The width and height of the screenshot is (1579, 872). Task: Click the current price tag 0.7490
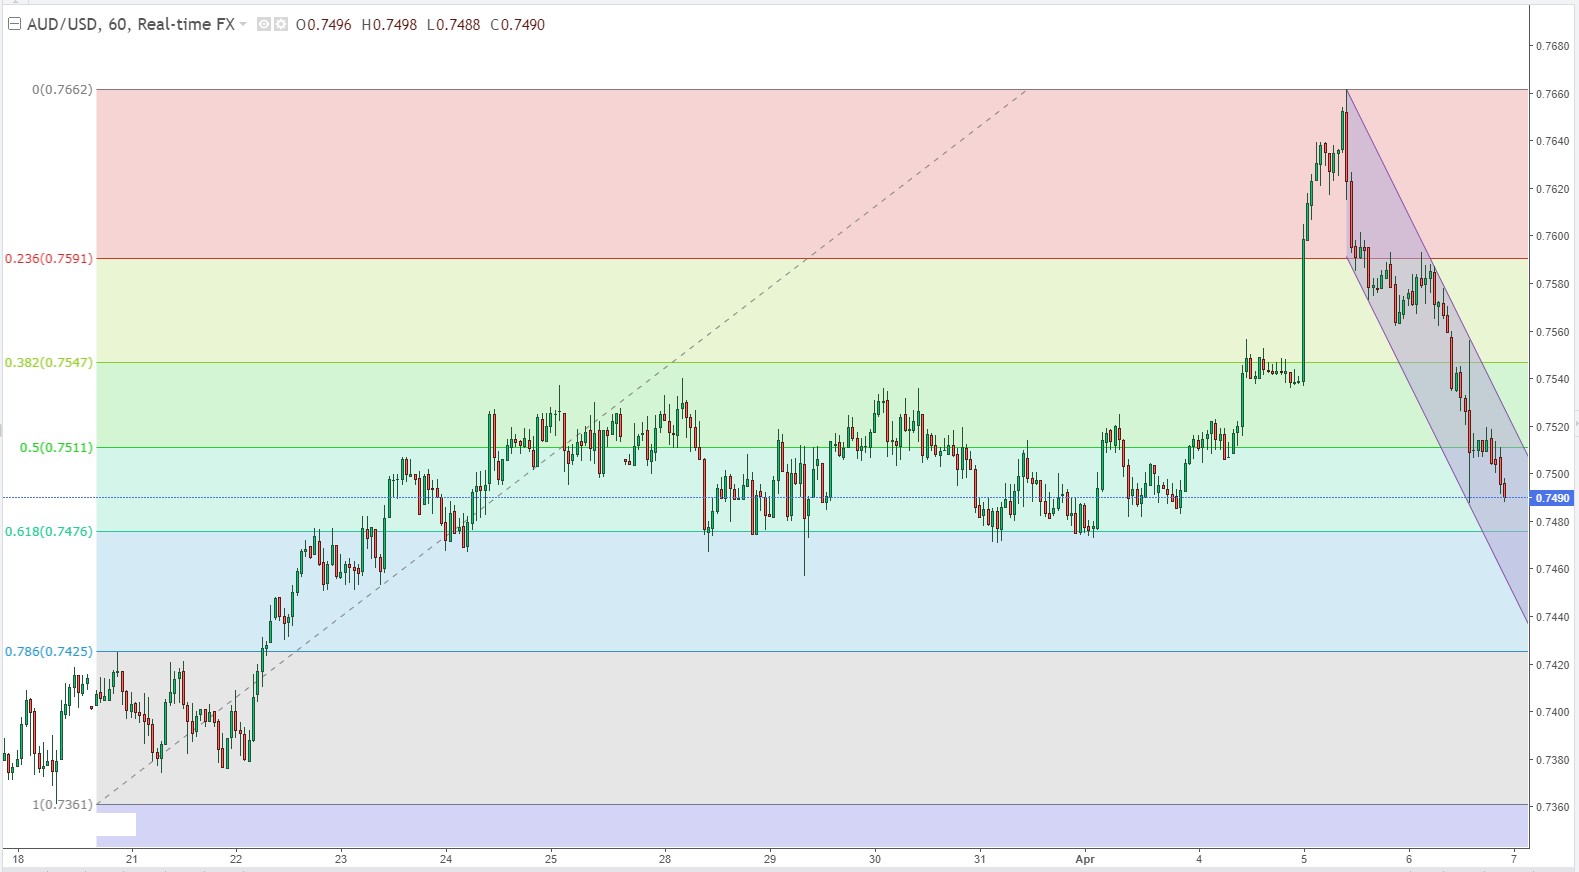coord(1551,498)
